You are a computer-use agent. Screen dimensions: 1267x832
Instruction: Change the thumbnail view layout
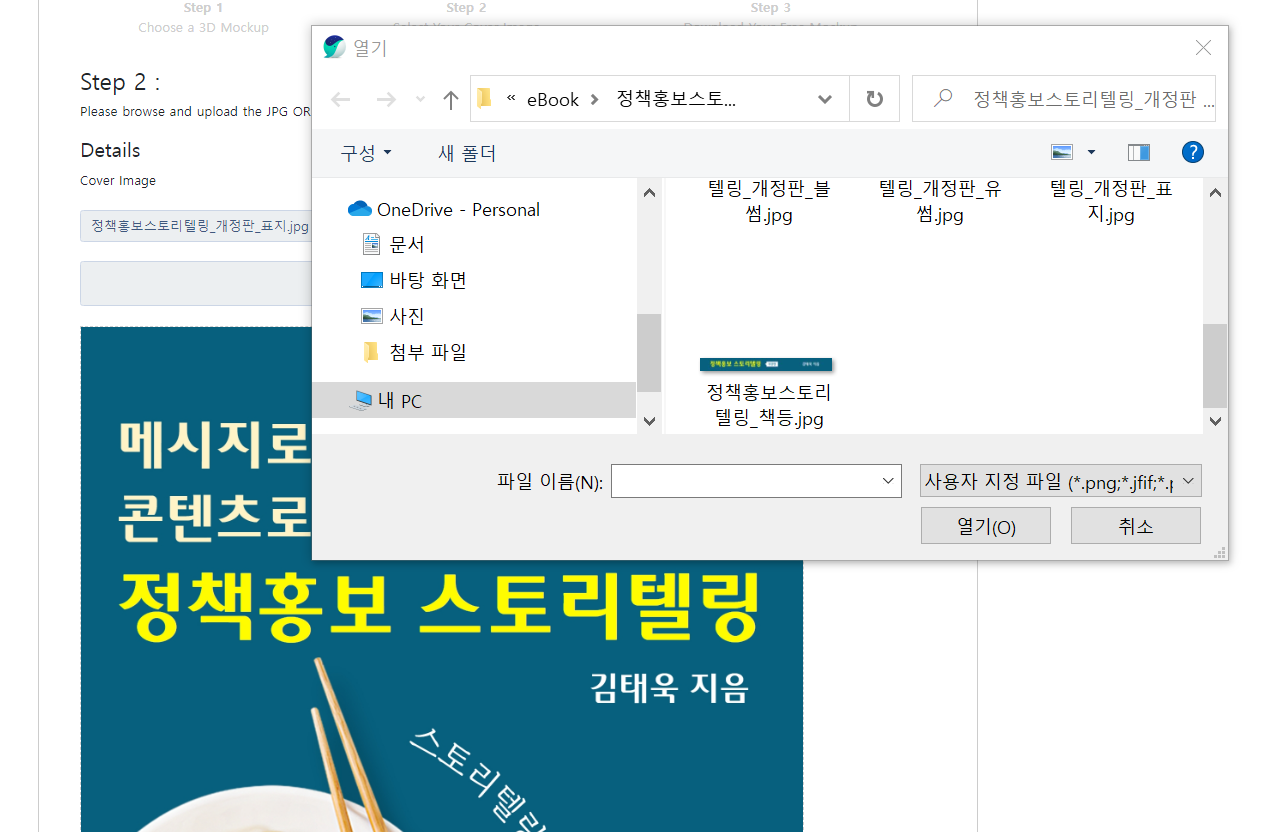1063,152
